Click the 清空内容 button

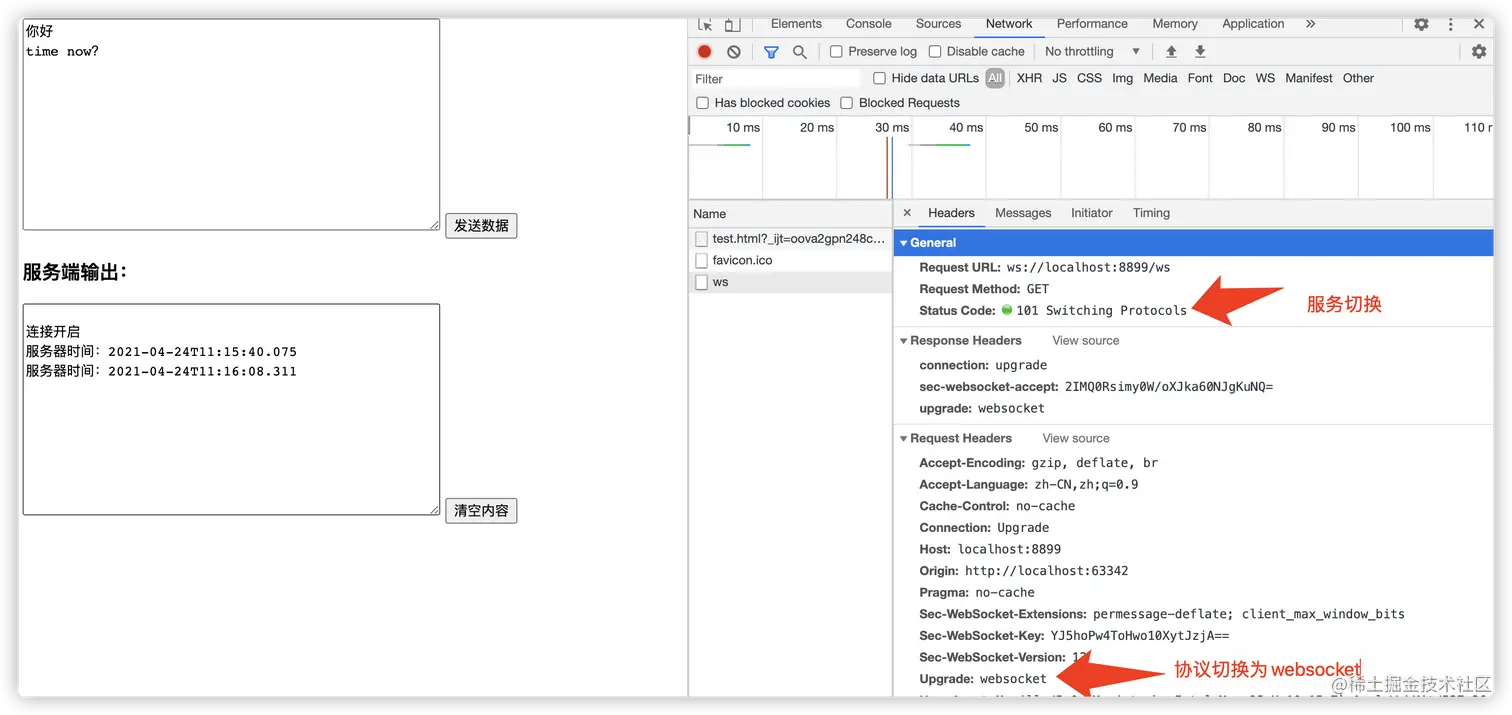481,511
